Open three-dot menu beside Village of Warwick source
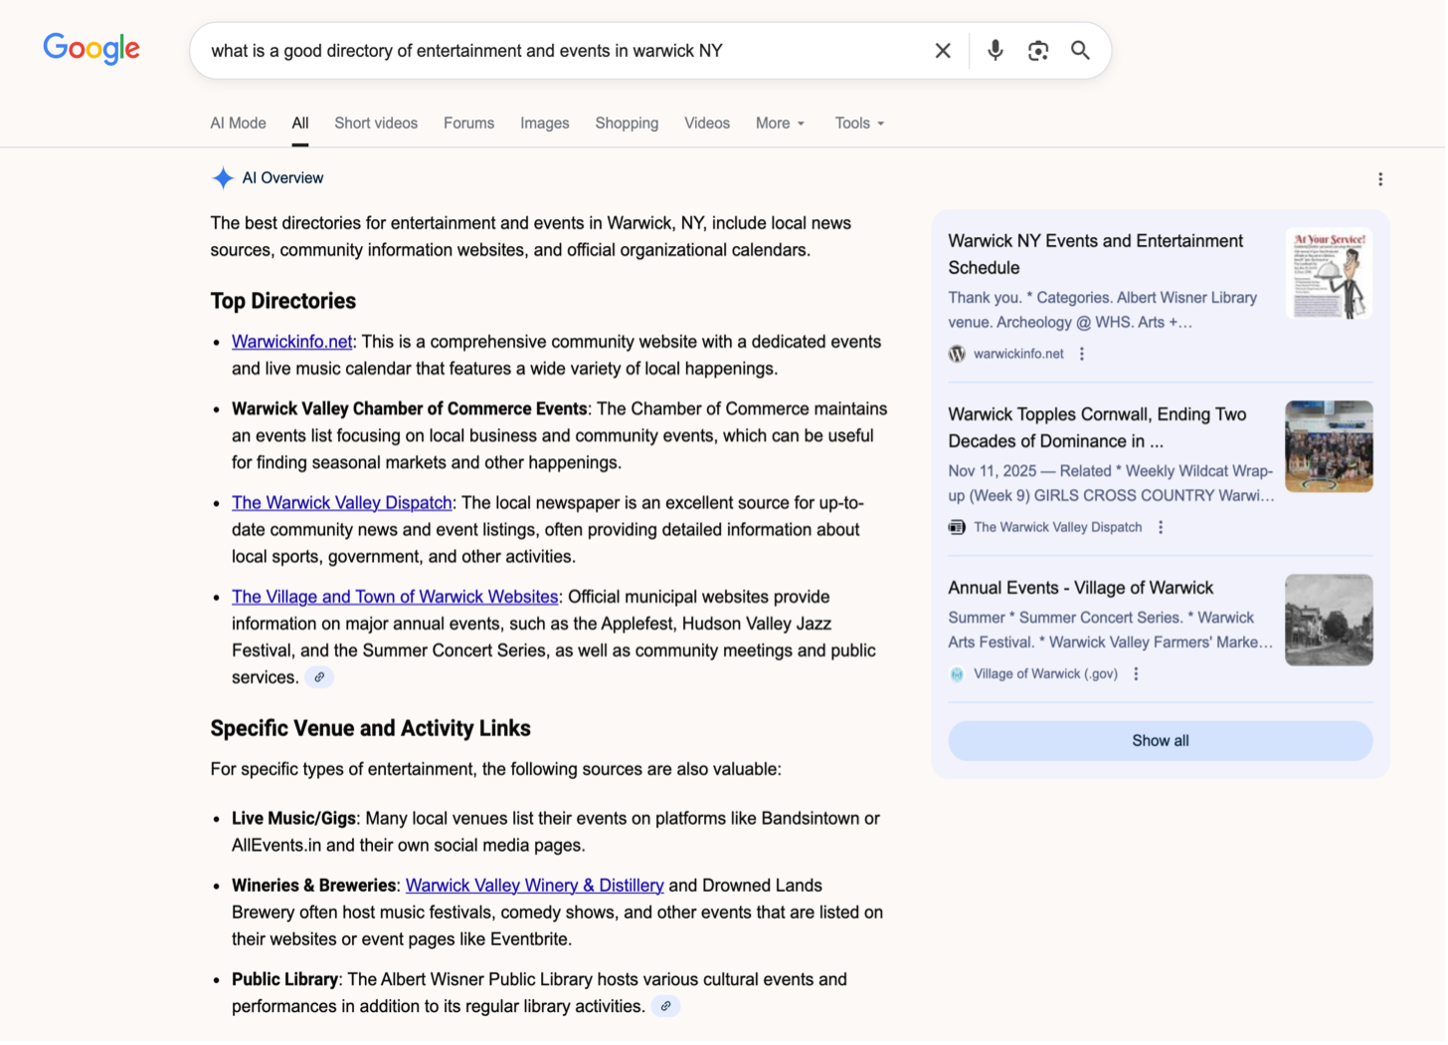 [x=1136, y=674]
